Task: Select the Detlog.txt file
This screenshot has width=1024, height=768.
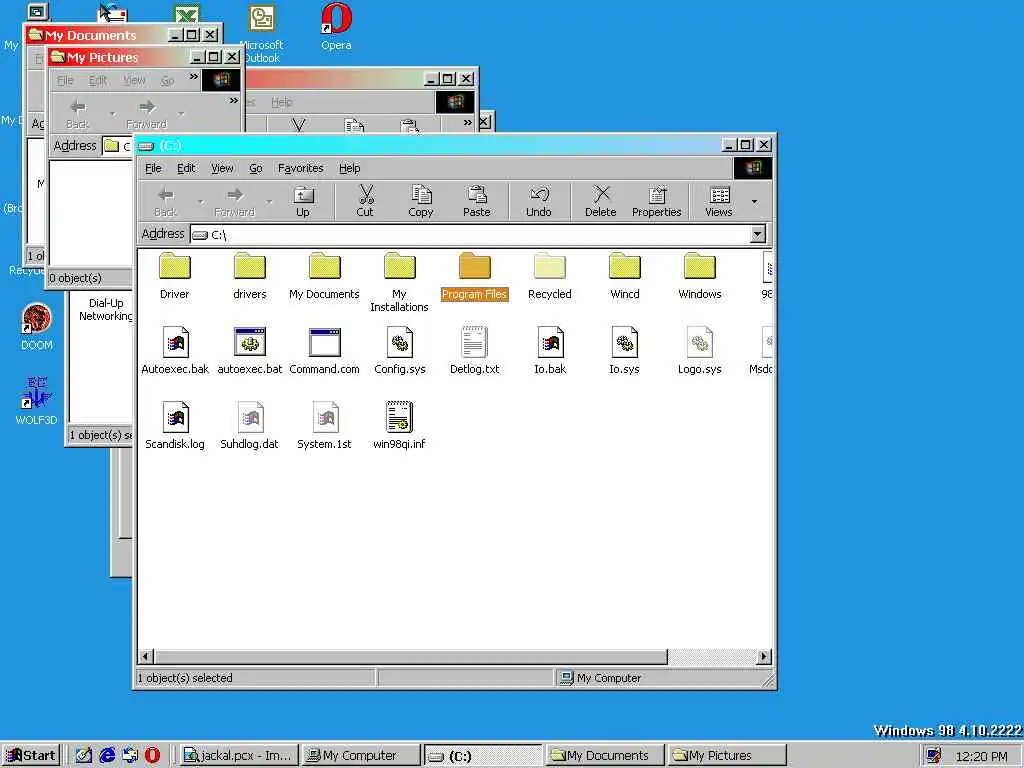Action: [474, 351]
